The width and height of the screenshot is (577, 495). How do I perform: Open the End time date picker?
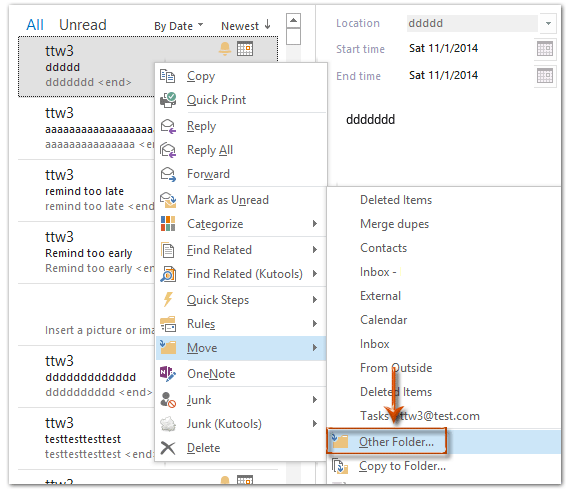(545, 76)
